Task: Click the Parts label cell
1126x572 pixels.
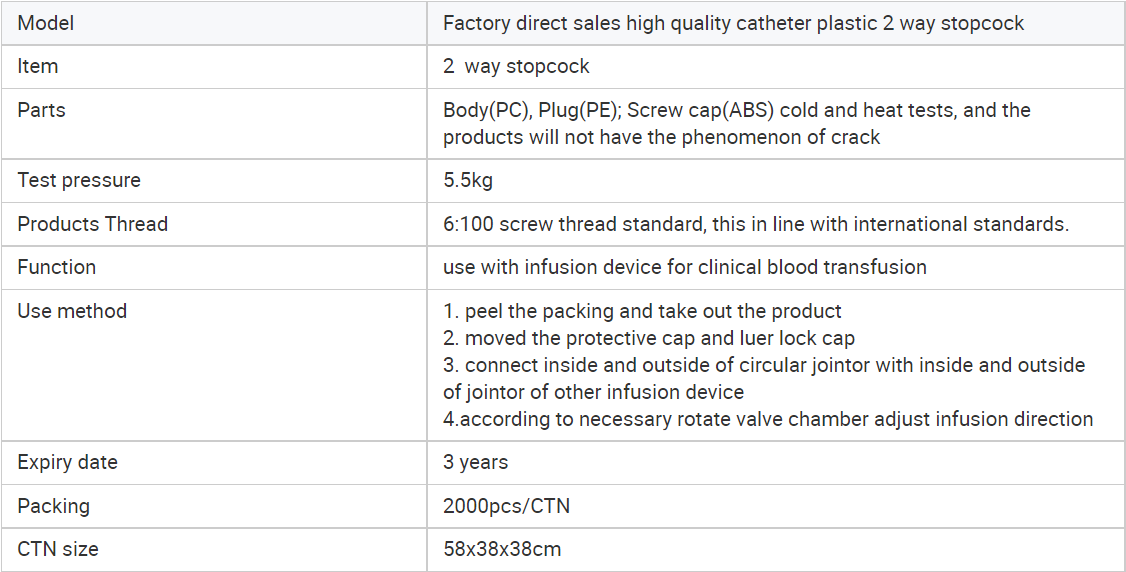Action: (213, 123)
